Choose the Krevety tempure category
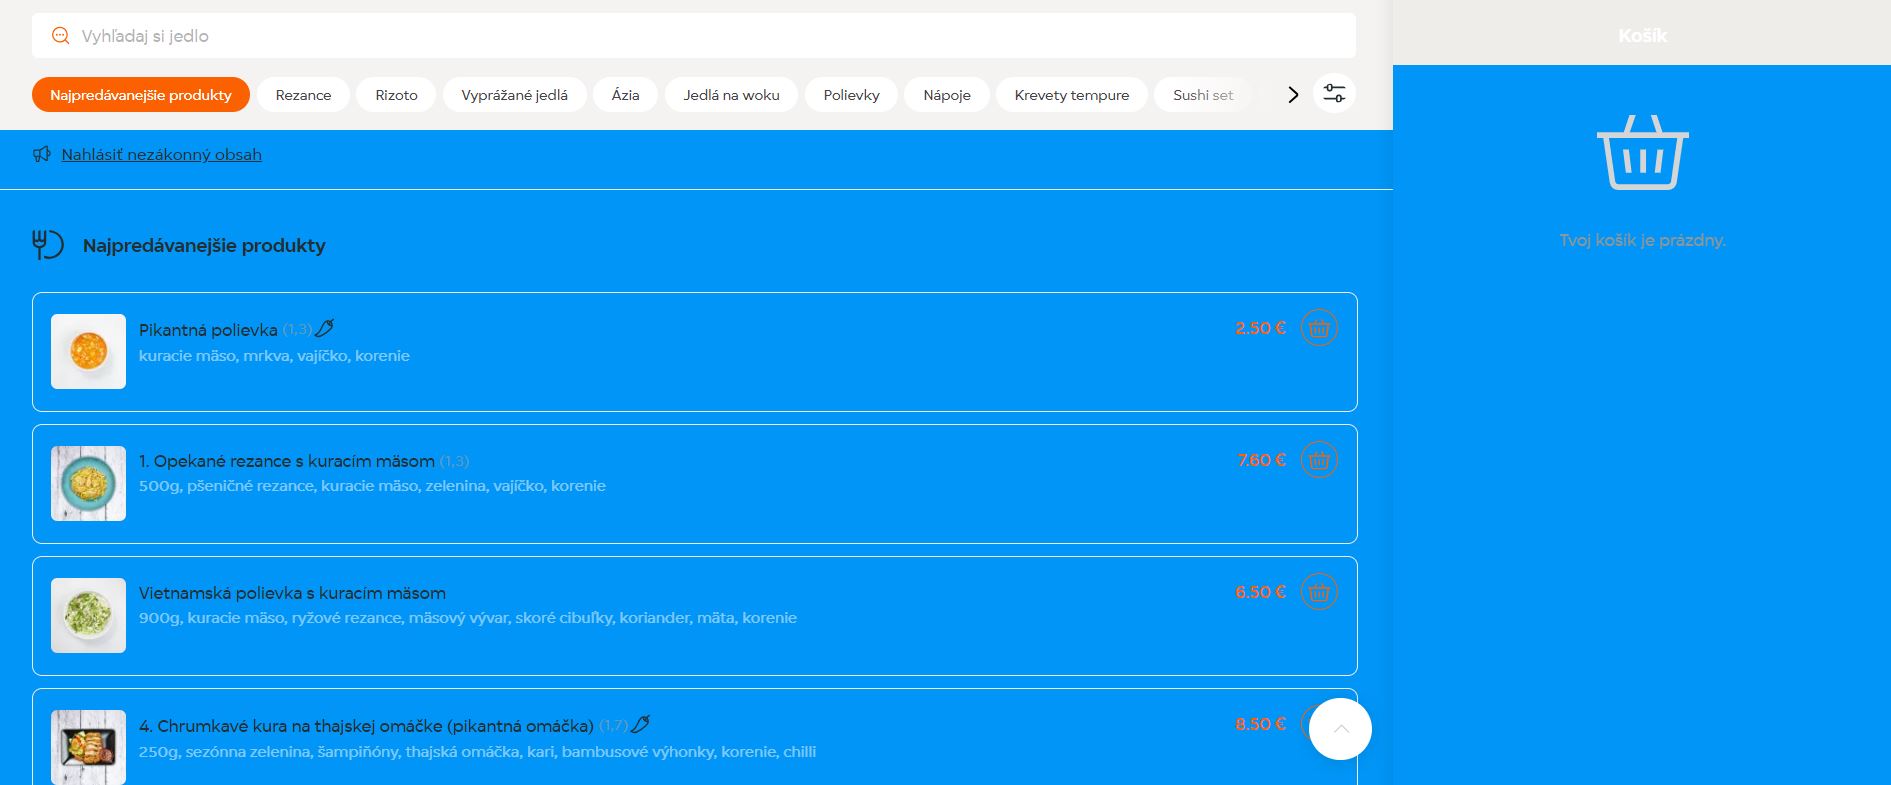This screenshot has height=785, width=1891. coord(1071,95)
